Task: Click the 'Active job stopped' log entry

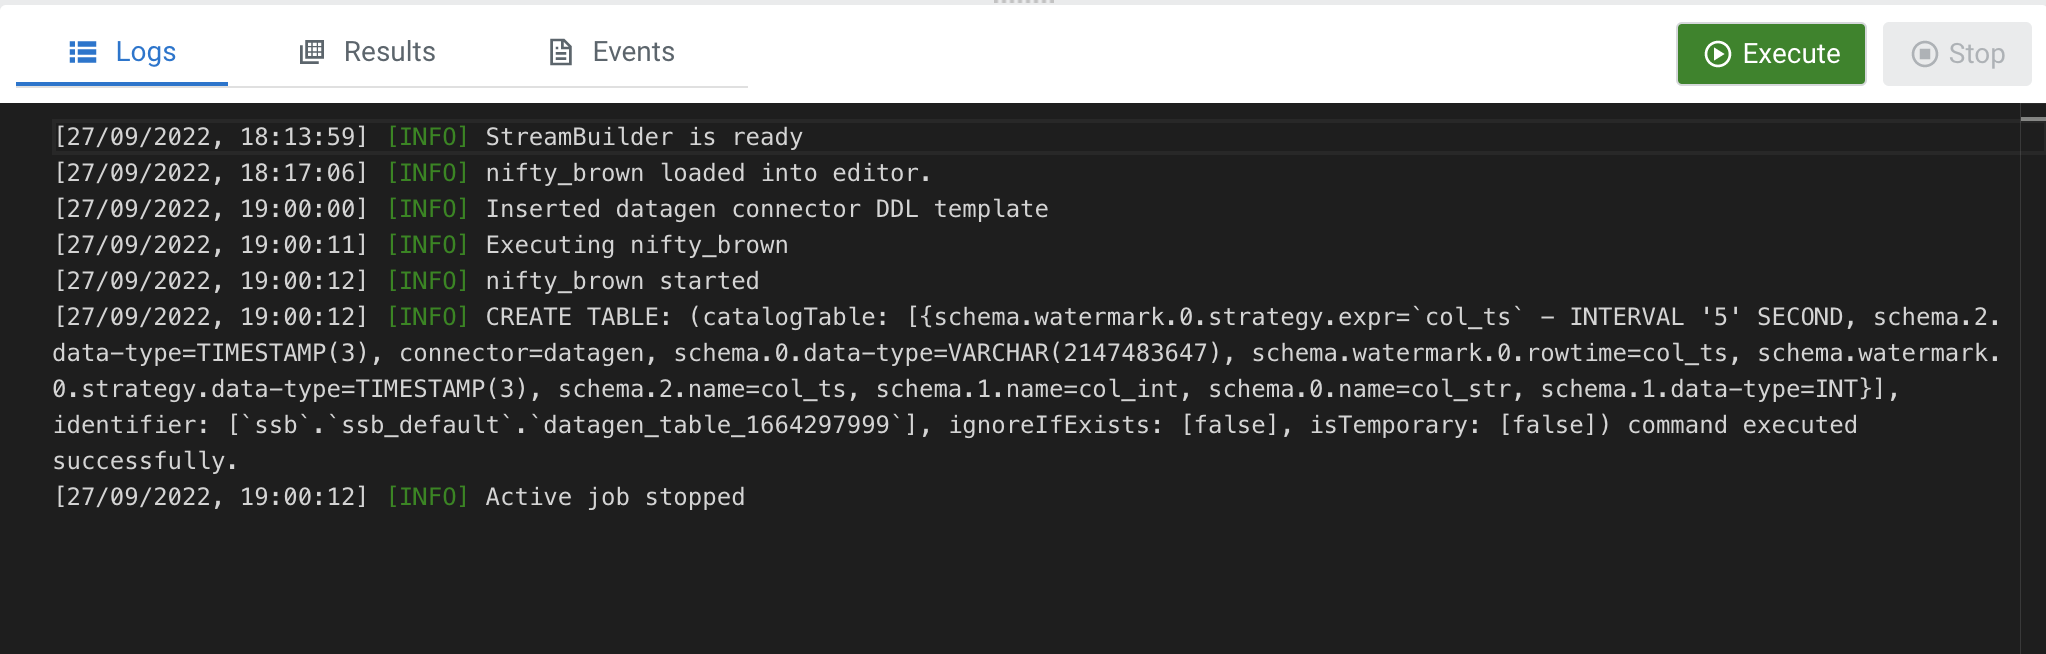Action: pyautogui.click(x=615, y=497)
